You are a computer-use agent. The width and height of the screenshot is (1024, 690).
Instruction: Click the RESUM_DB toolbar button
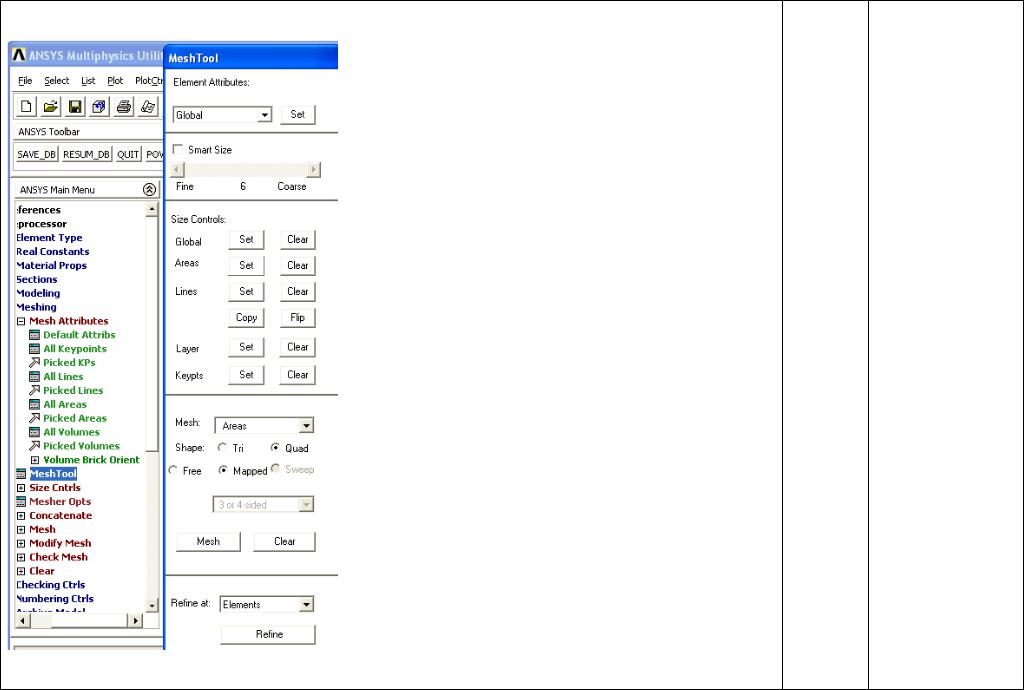pos(86,154)
